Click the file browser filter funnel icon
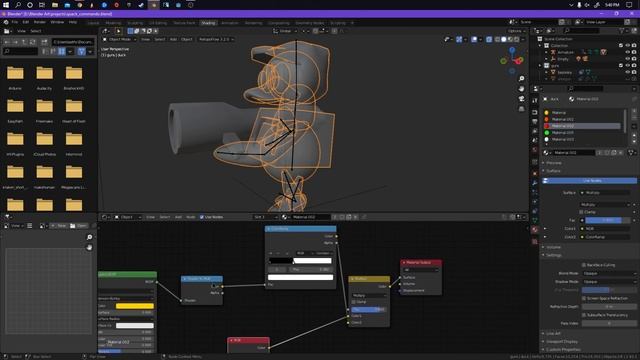The image size is (640, 360). (x=82, y=51)
